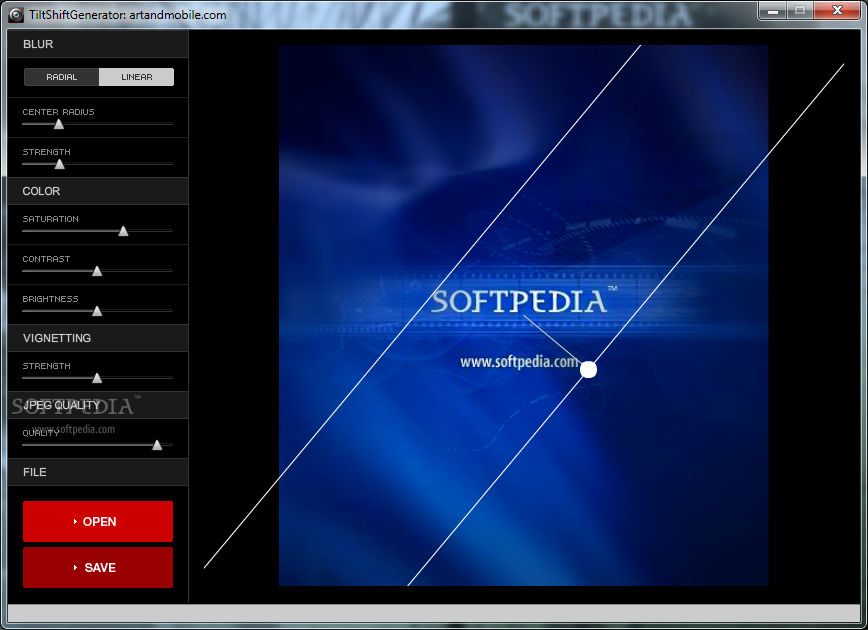Click the TiltShiftGenerator camera app icon
The image size is (868, 630).
click(x=17, y=14)
